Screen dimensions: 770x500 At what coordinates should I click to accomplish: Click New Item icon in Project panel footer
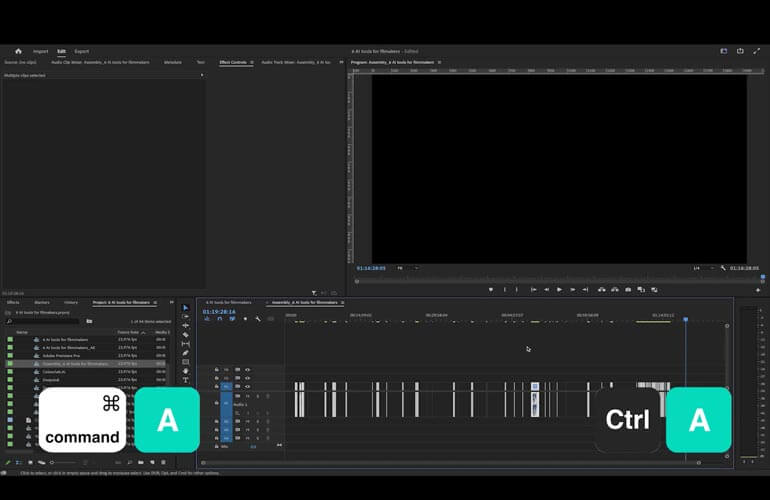coord(152,462)
